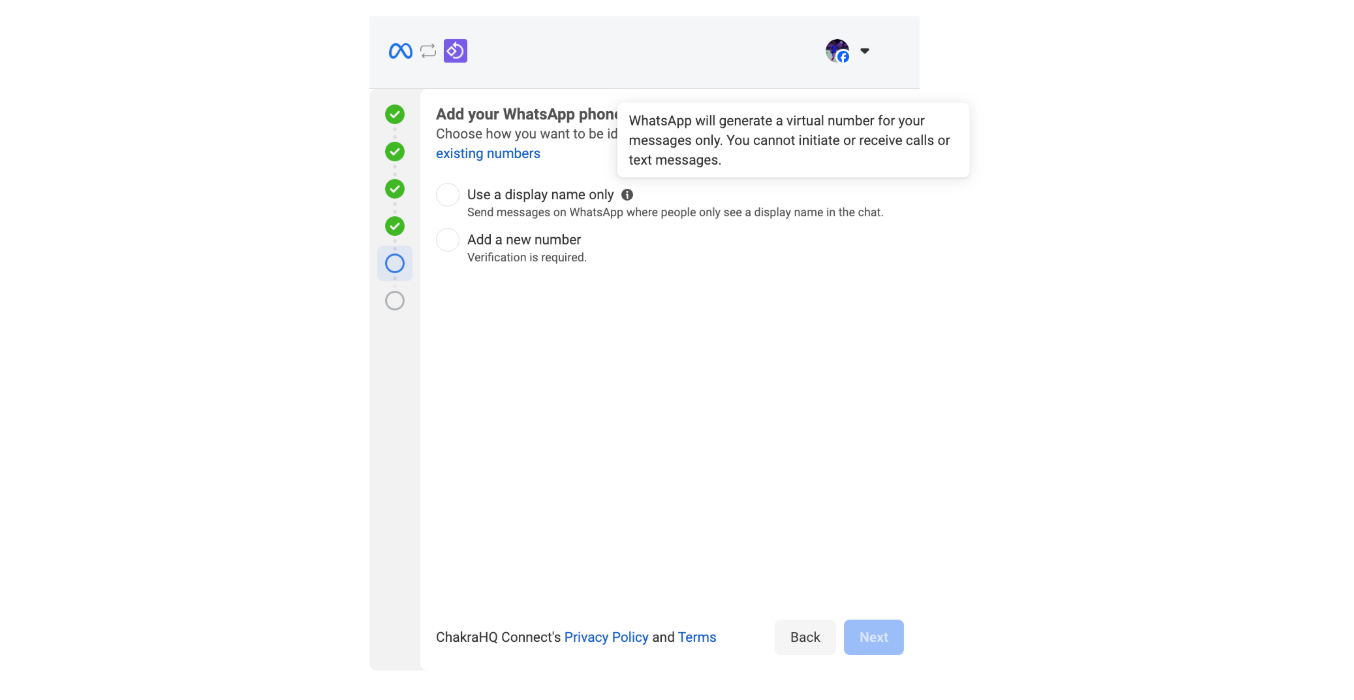The width and height of the screenshot is (1354, 700).
Task: Click the 'Add a new number' label text
Action: [524, 240]
